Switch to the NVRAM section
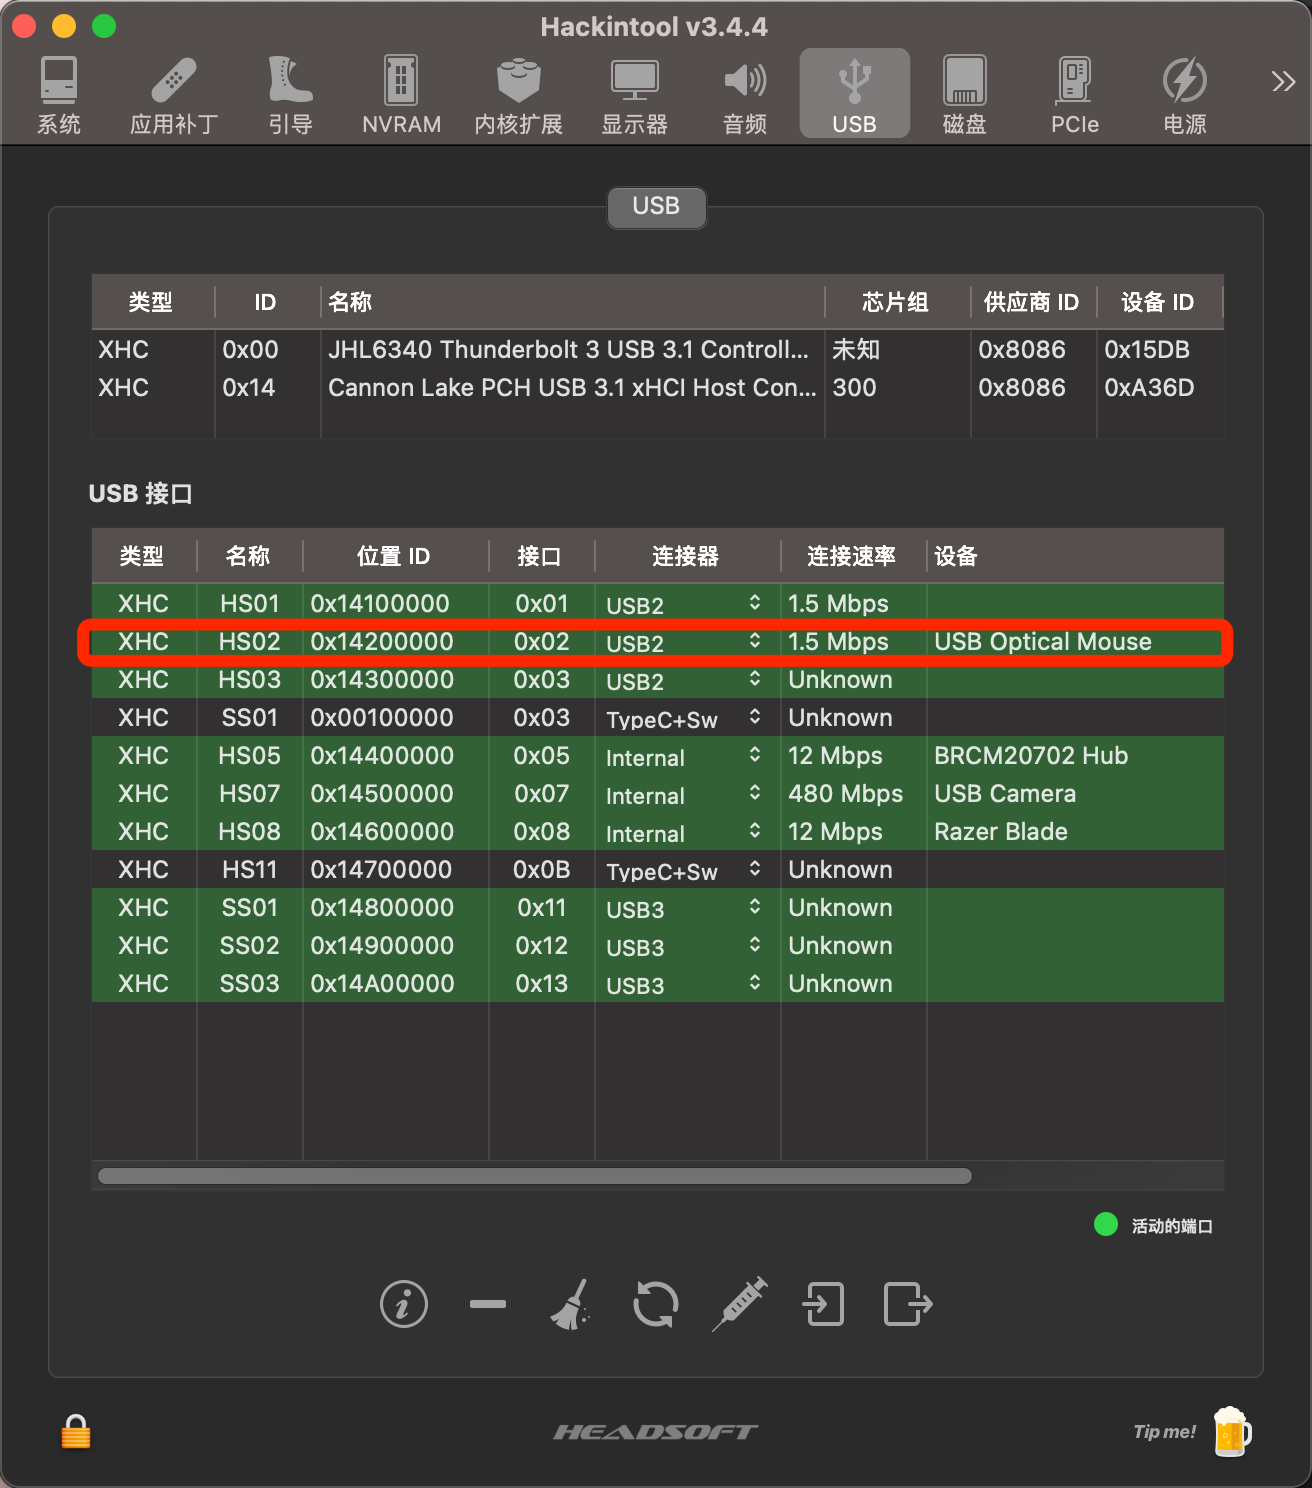Viewport: 1312px width, 1488px height. tap(401, 95)
